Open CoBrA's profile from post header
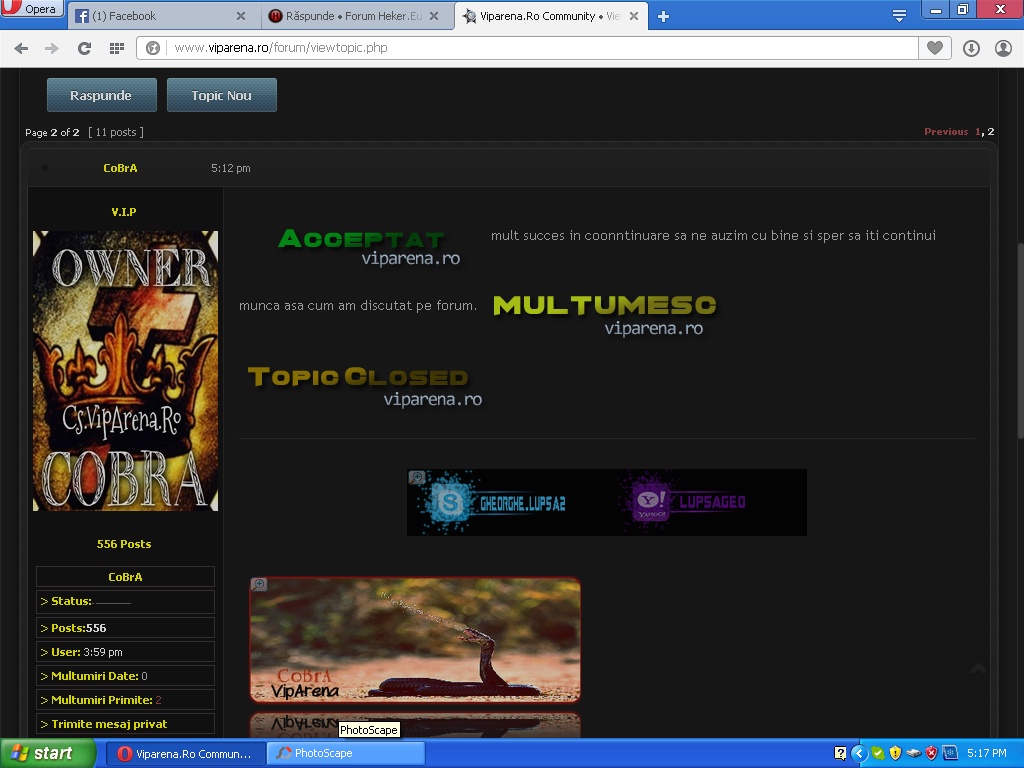 point(120,168)
